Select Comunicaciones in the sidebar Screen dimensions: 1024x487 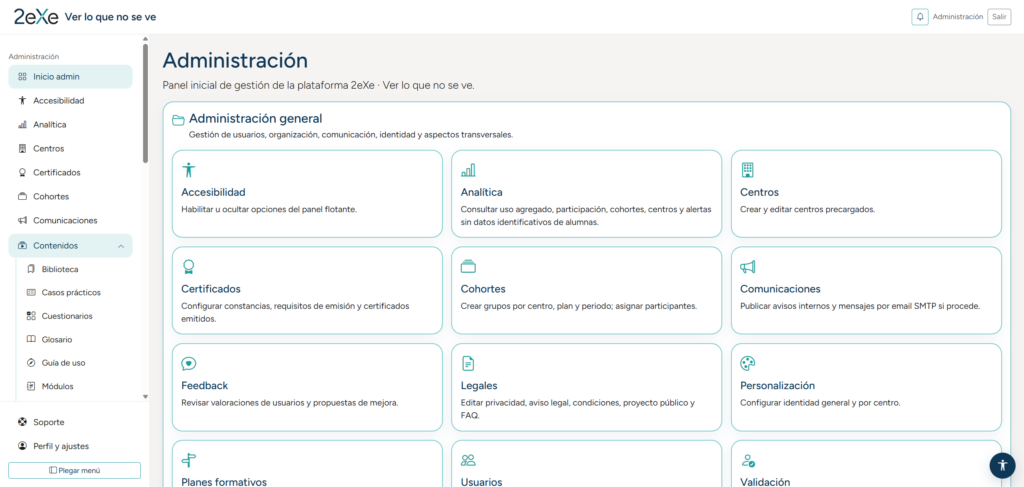pyautogui.click(x=71, y=221)
